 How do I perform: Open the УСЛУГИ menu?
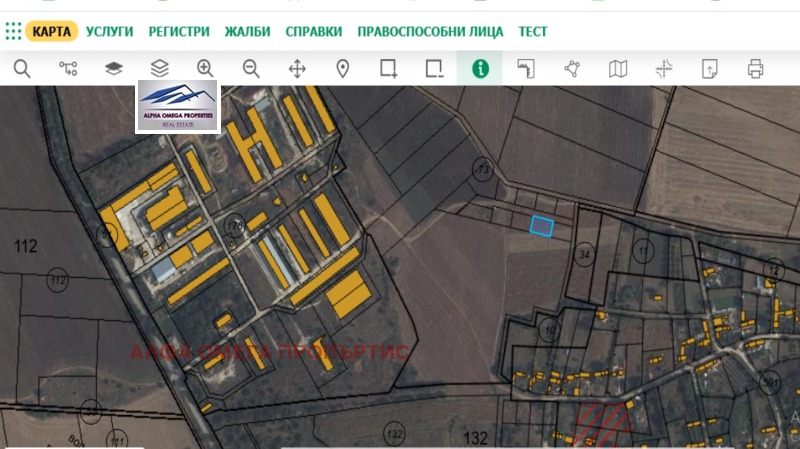[110, 31]
